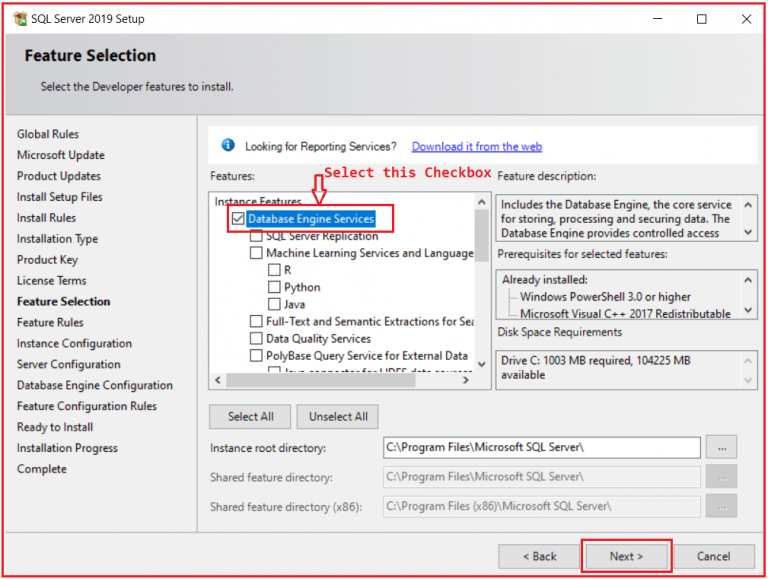Select Install Setup Files step
Image resolution: width=768 pixels, height=579 pixels.
[60, 197]
